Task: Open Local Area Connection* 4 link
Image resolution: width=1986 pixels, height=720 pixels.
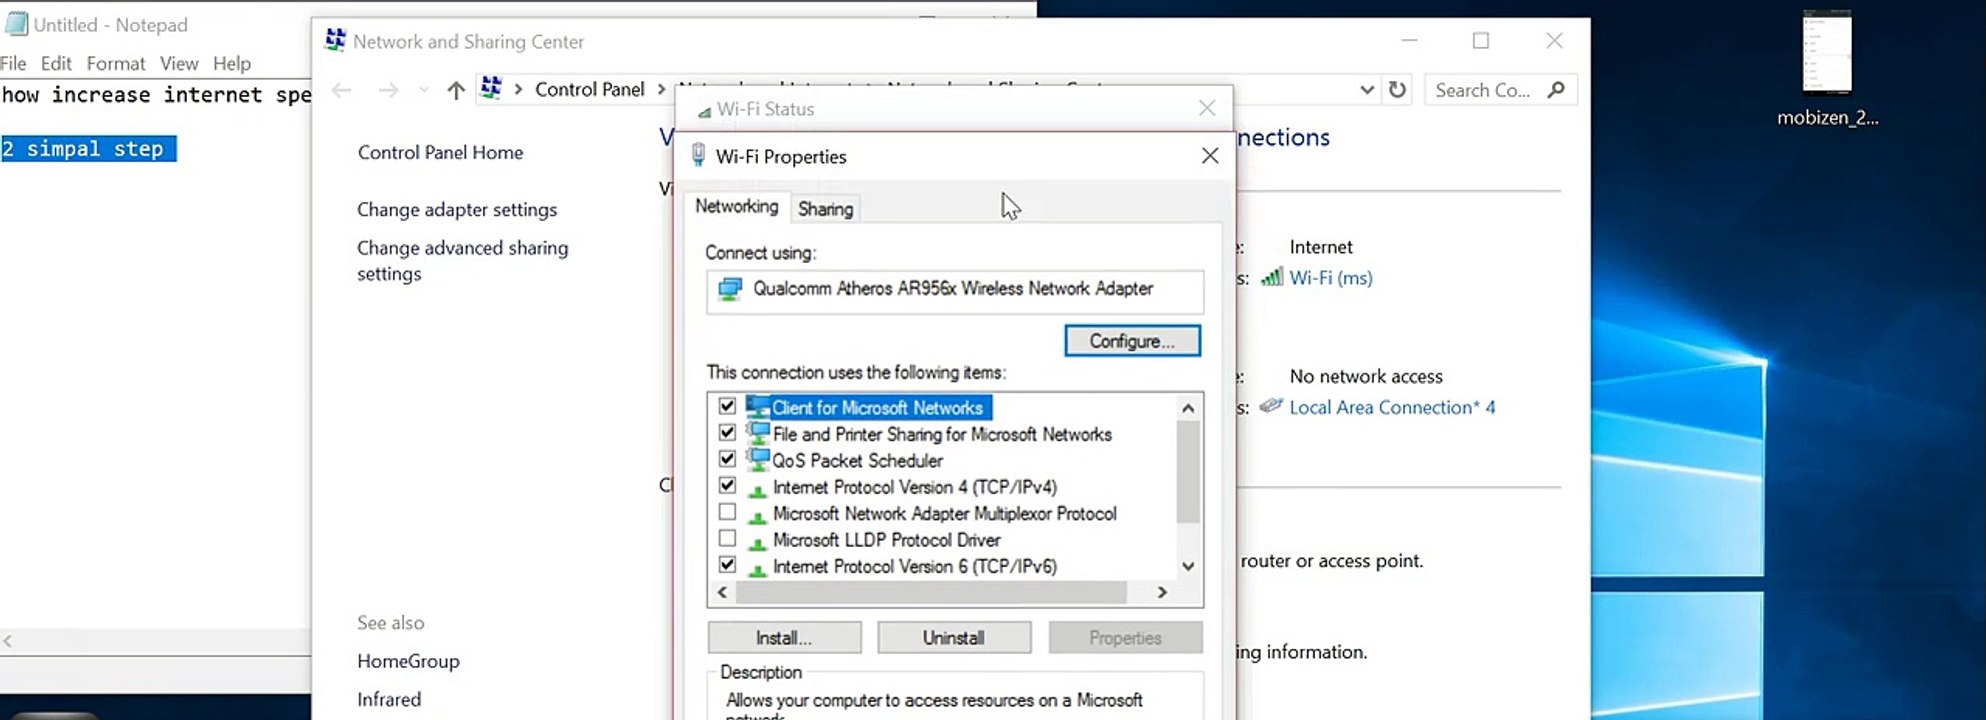Action: pos(1392,407)
